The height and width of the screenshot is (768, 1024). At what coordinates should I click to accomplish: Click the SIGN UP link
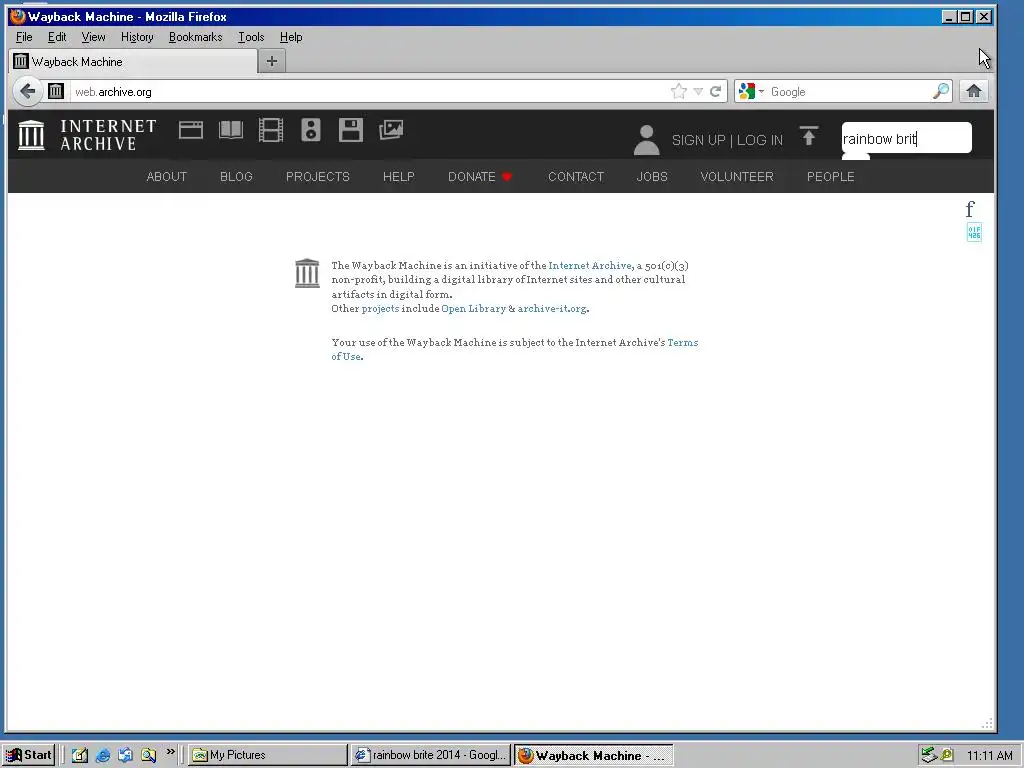point(698,140)
